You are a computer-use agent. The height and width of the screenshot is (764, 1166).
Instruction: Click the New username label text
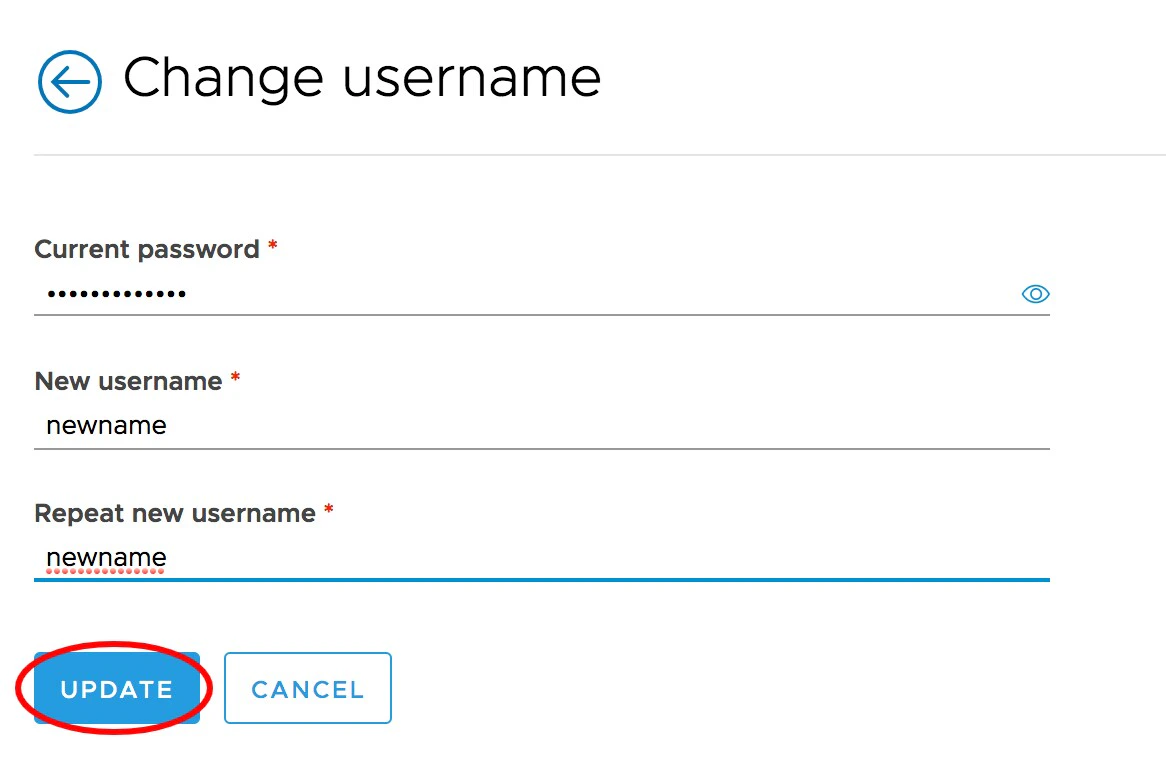tap(128, 381)
